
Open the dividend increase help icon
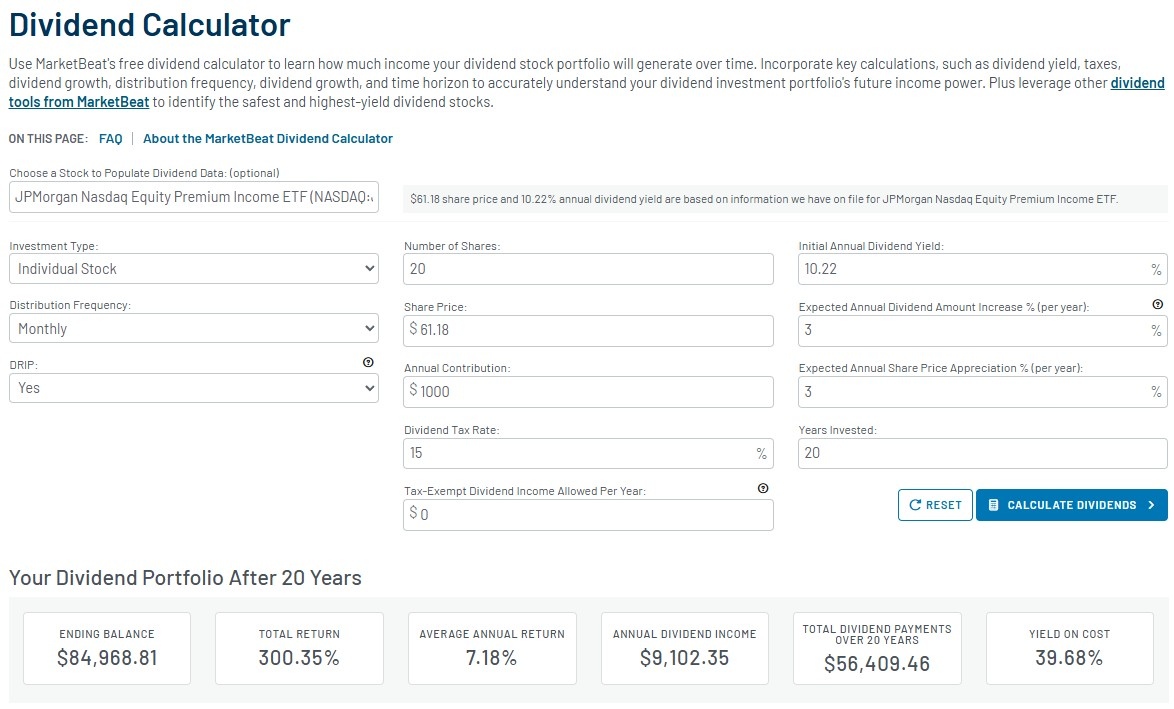point(1158,304)
